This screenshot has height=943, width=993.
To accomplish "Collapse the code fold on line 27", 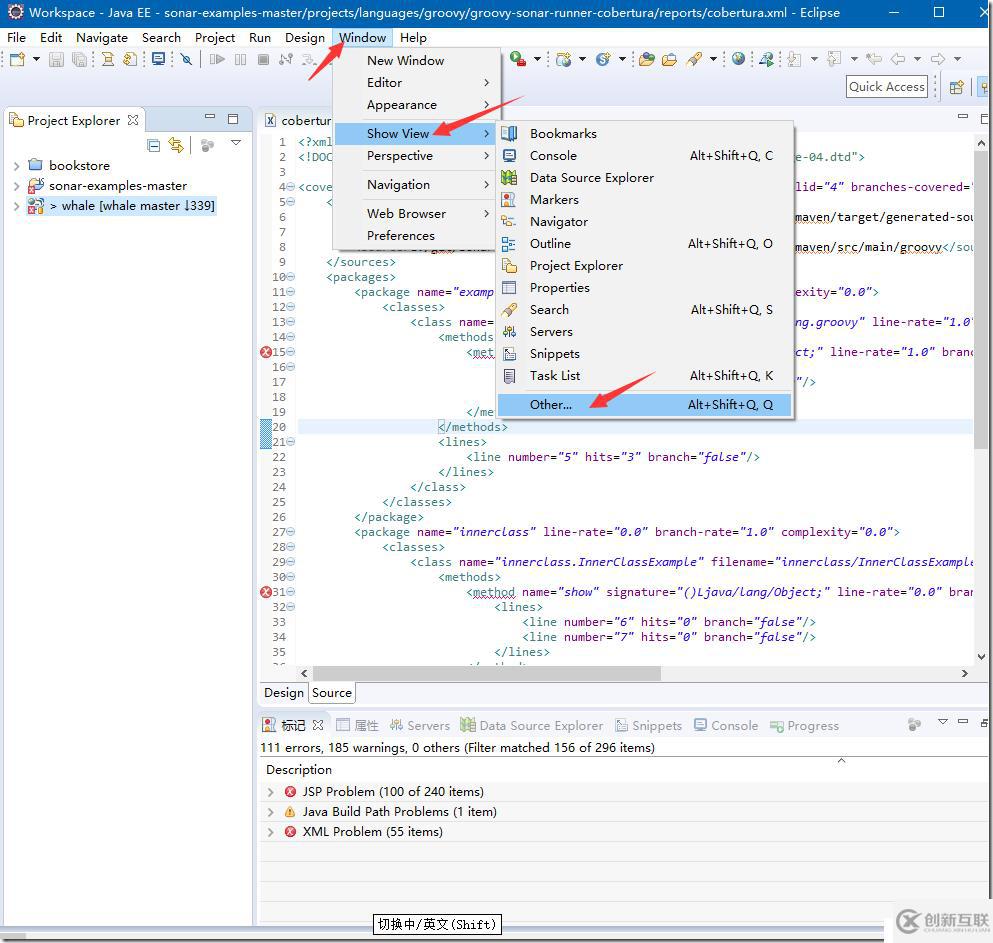I will point(291,532).
